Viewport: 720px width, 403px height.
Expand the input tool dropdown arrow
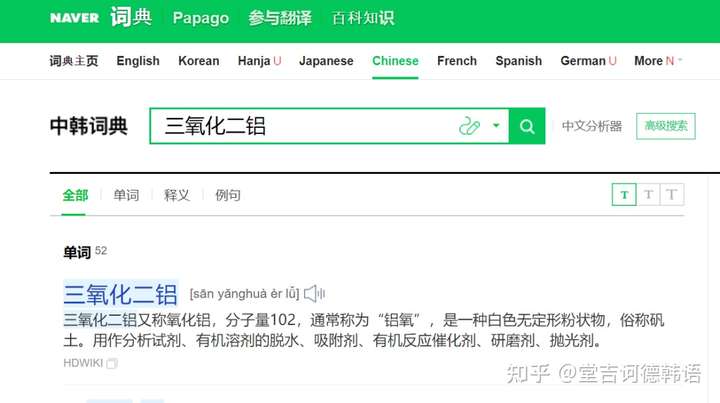[496, 125]
